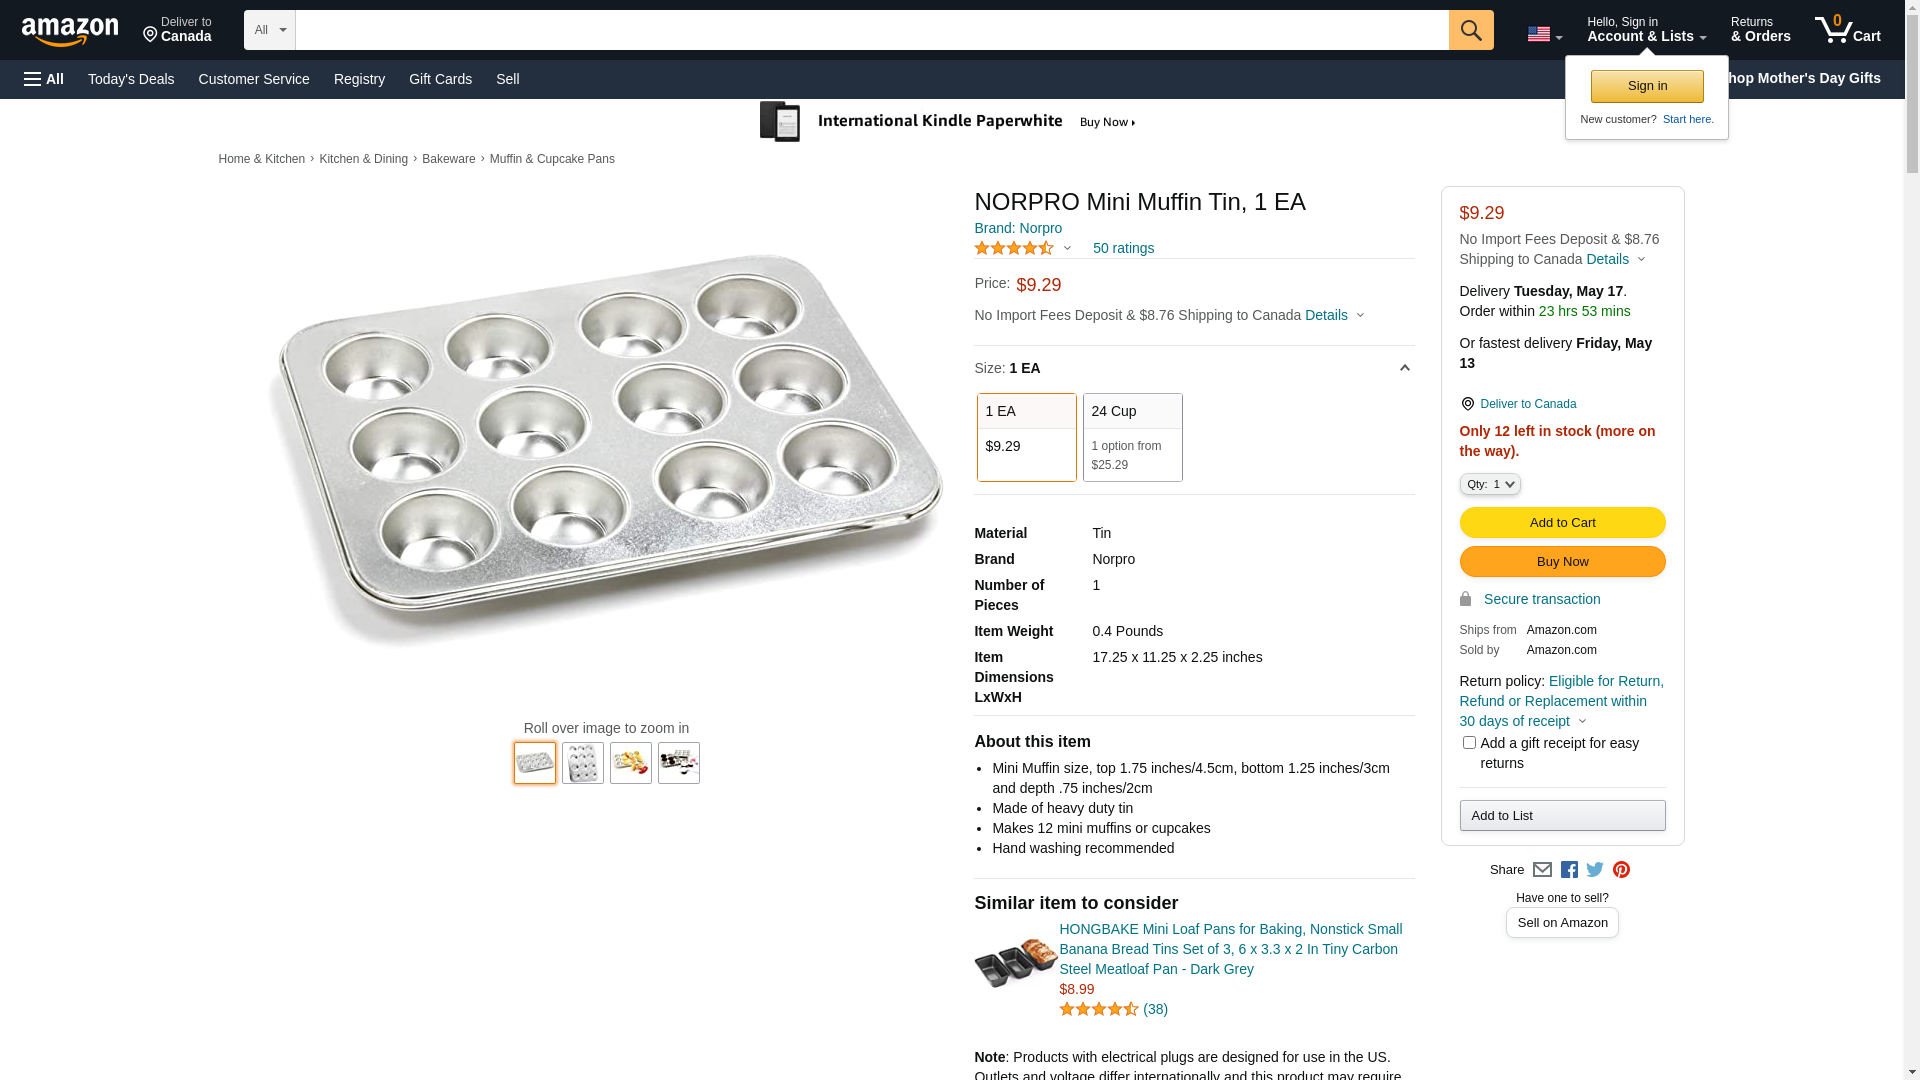Screen dimensions: 1920x1080
Task: Open the 50 ratings link
Action: [x=1123, y=248]
